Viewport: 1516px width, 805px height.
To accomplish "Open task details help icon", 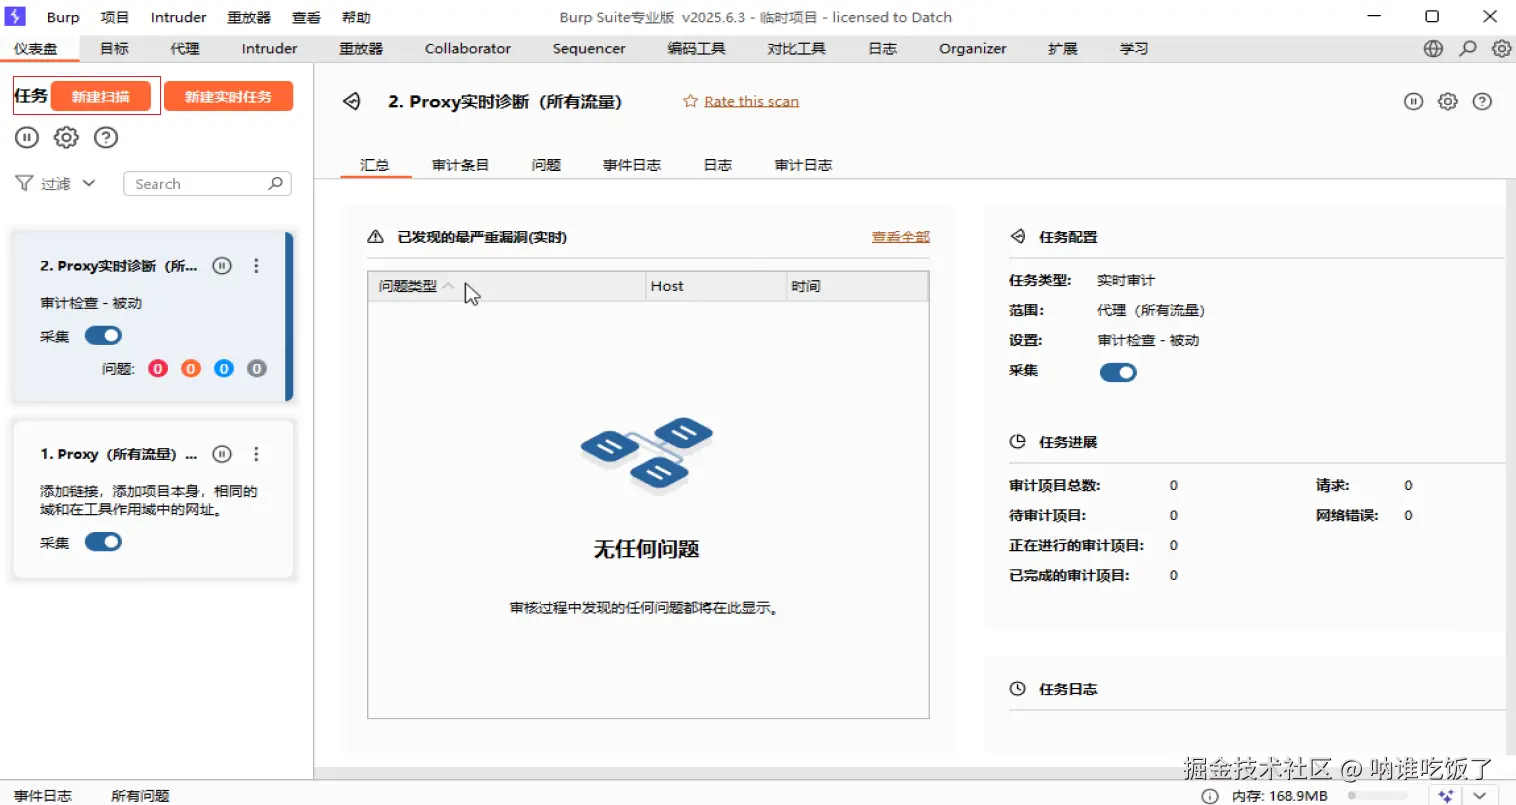I will tap(1482, 101).
